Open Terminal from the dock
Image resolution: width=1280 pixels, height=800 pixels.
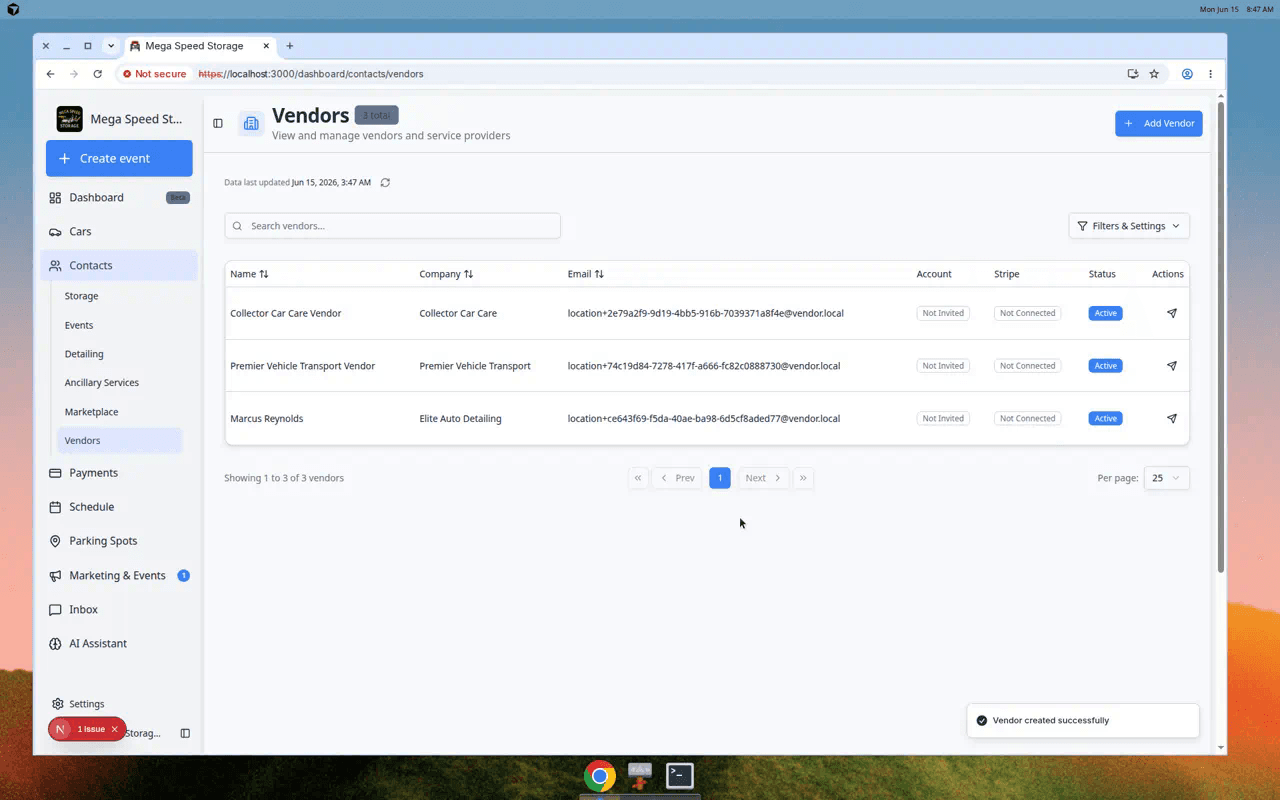click(x=680, y=776)
